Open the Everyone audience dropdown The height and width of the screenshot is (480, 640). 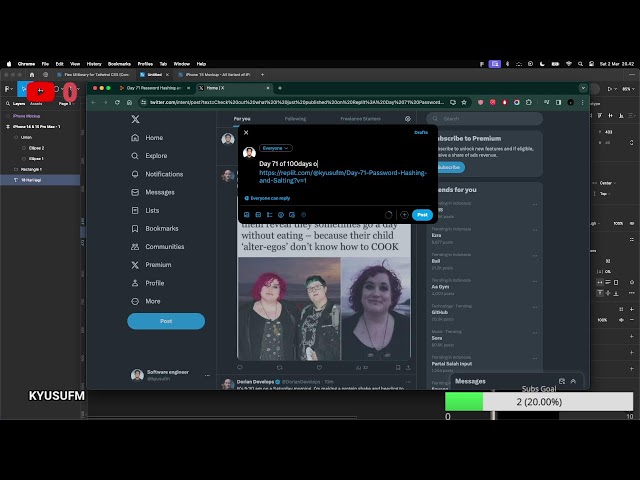point(276,148)
